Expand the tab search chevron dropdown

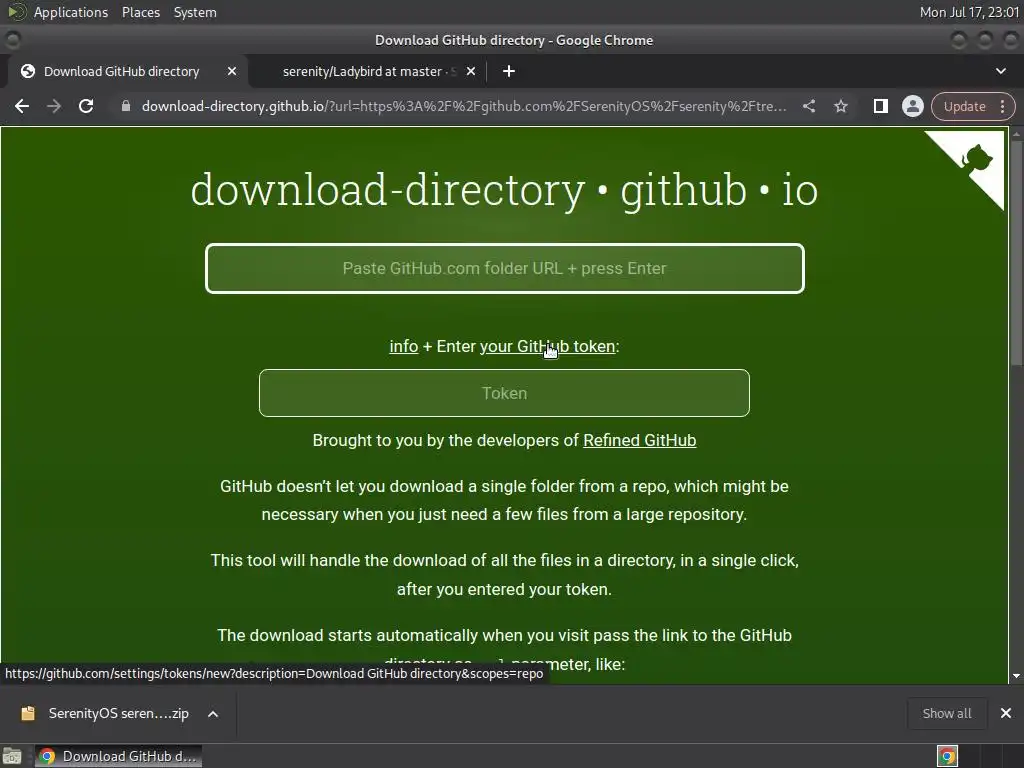(1000, 71)
